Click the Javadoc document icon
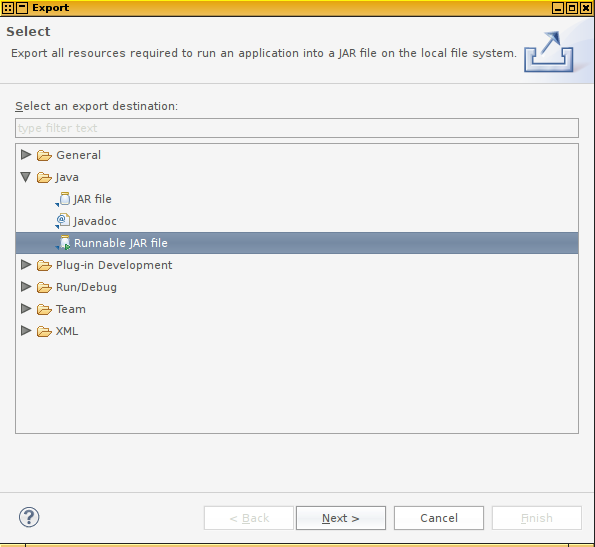This screenshot has height=547, width=595. tap(63, 221)
